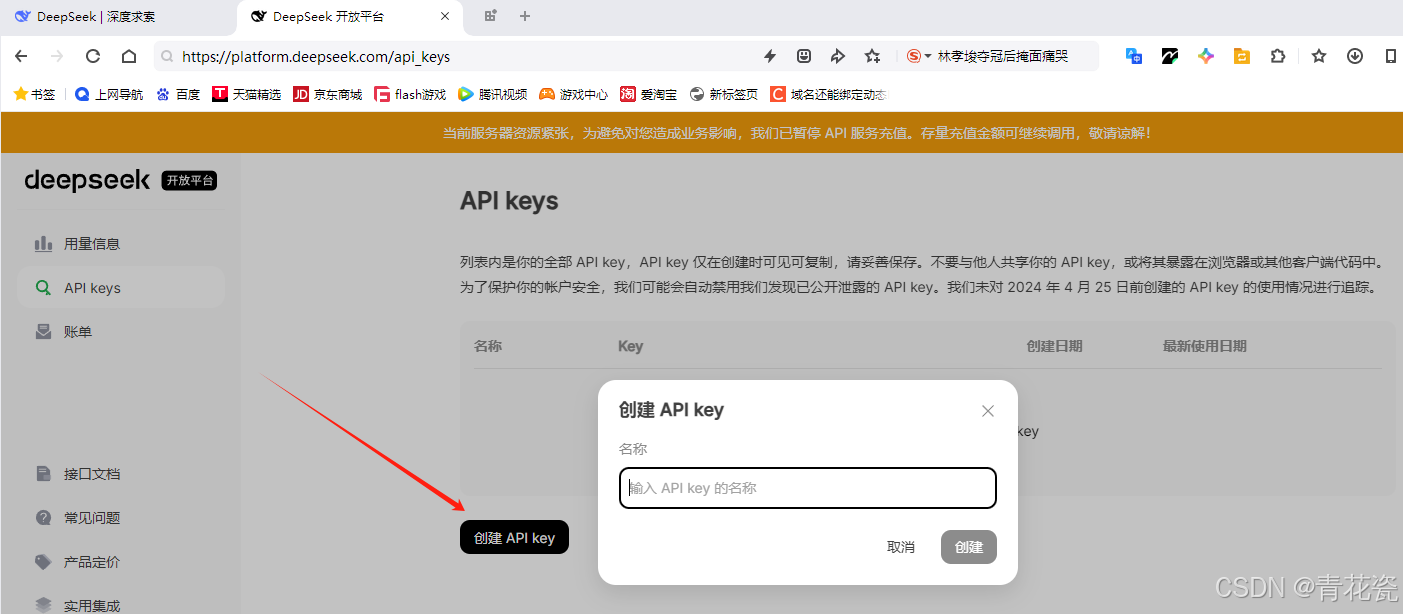Switch to the DeepSeek 深度求索 tab
Viewport: 1403px width, 614px height.
coord(95,16)
